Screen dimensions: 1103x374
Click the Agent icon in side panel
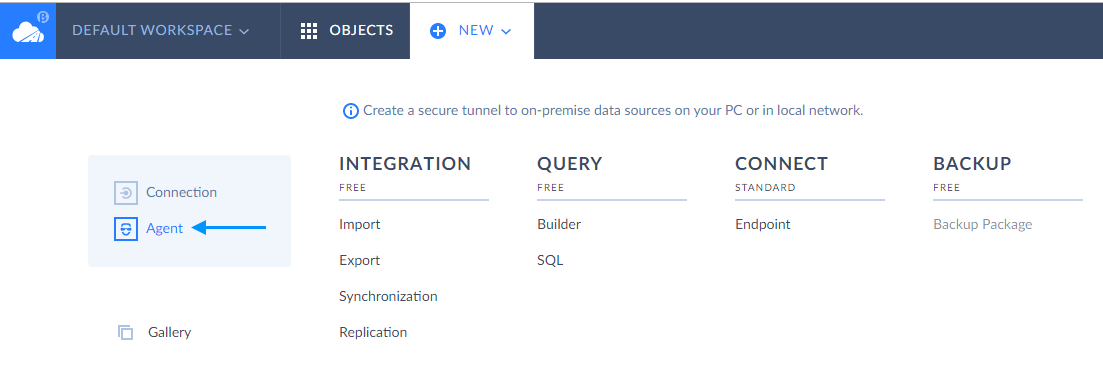pos(126,228)
